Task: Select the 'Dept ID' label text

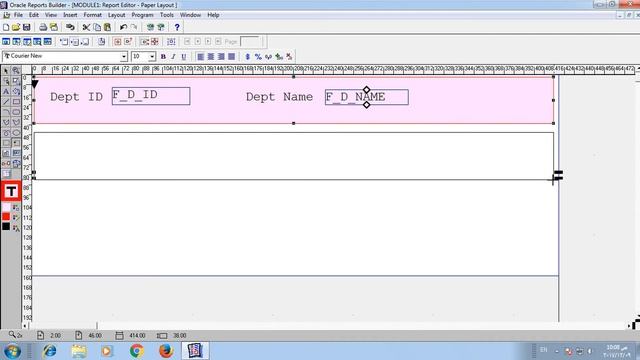Action: [x=76, y=97]
